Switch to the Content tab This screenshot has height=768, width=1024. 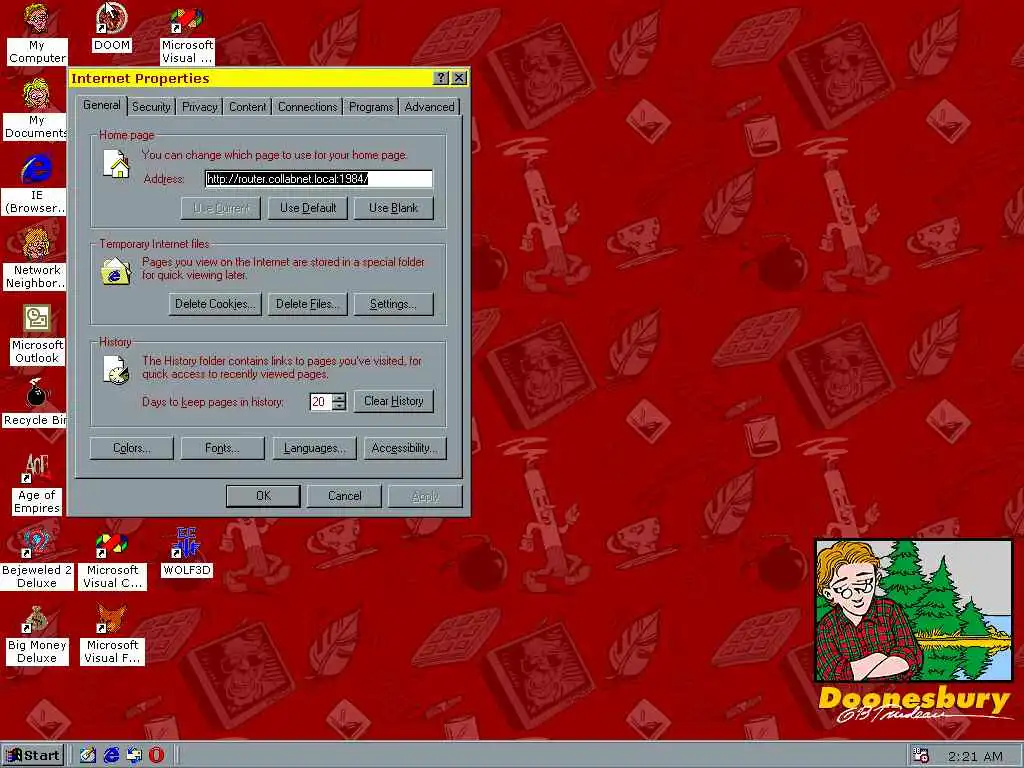tap(248, 106)
